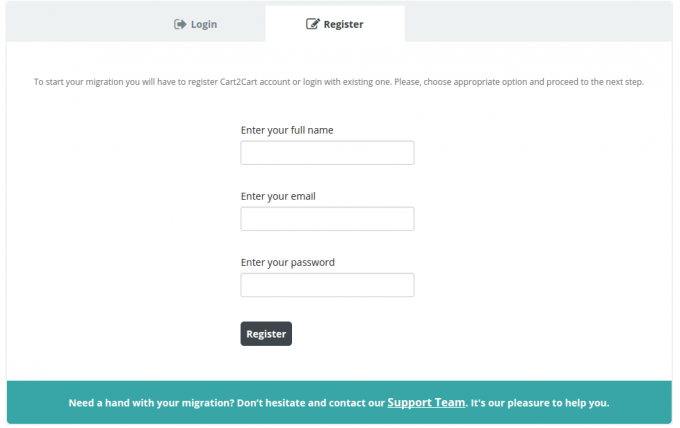This screenshot has height=428, width=680.
Task: Focus the full name input field
Action: (327, 153)
